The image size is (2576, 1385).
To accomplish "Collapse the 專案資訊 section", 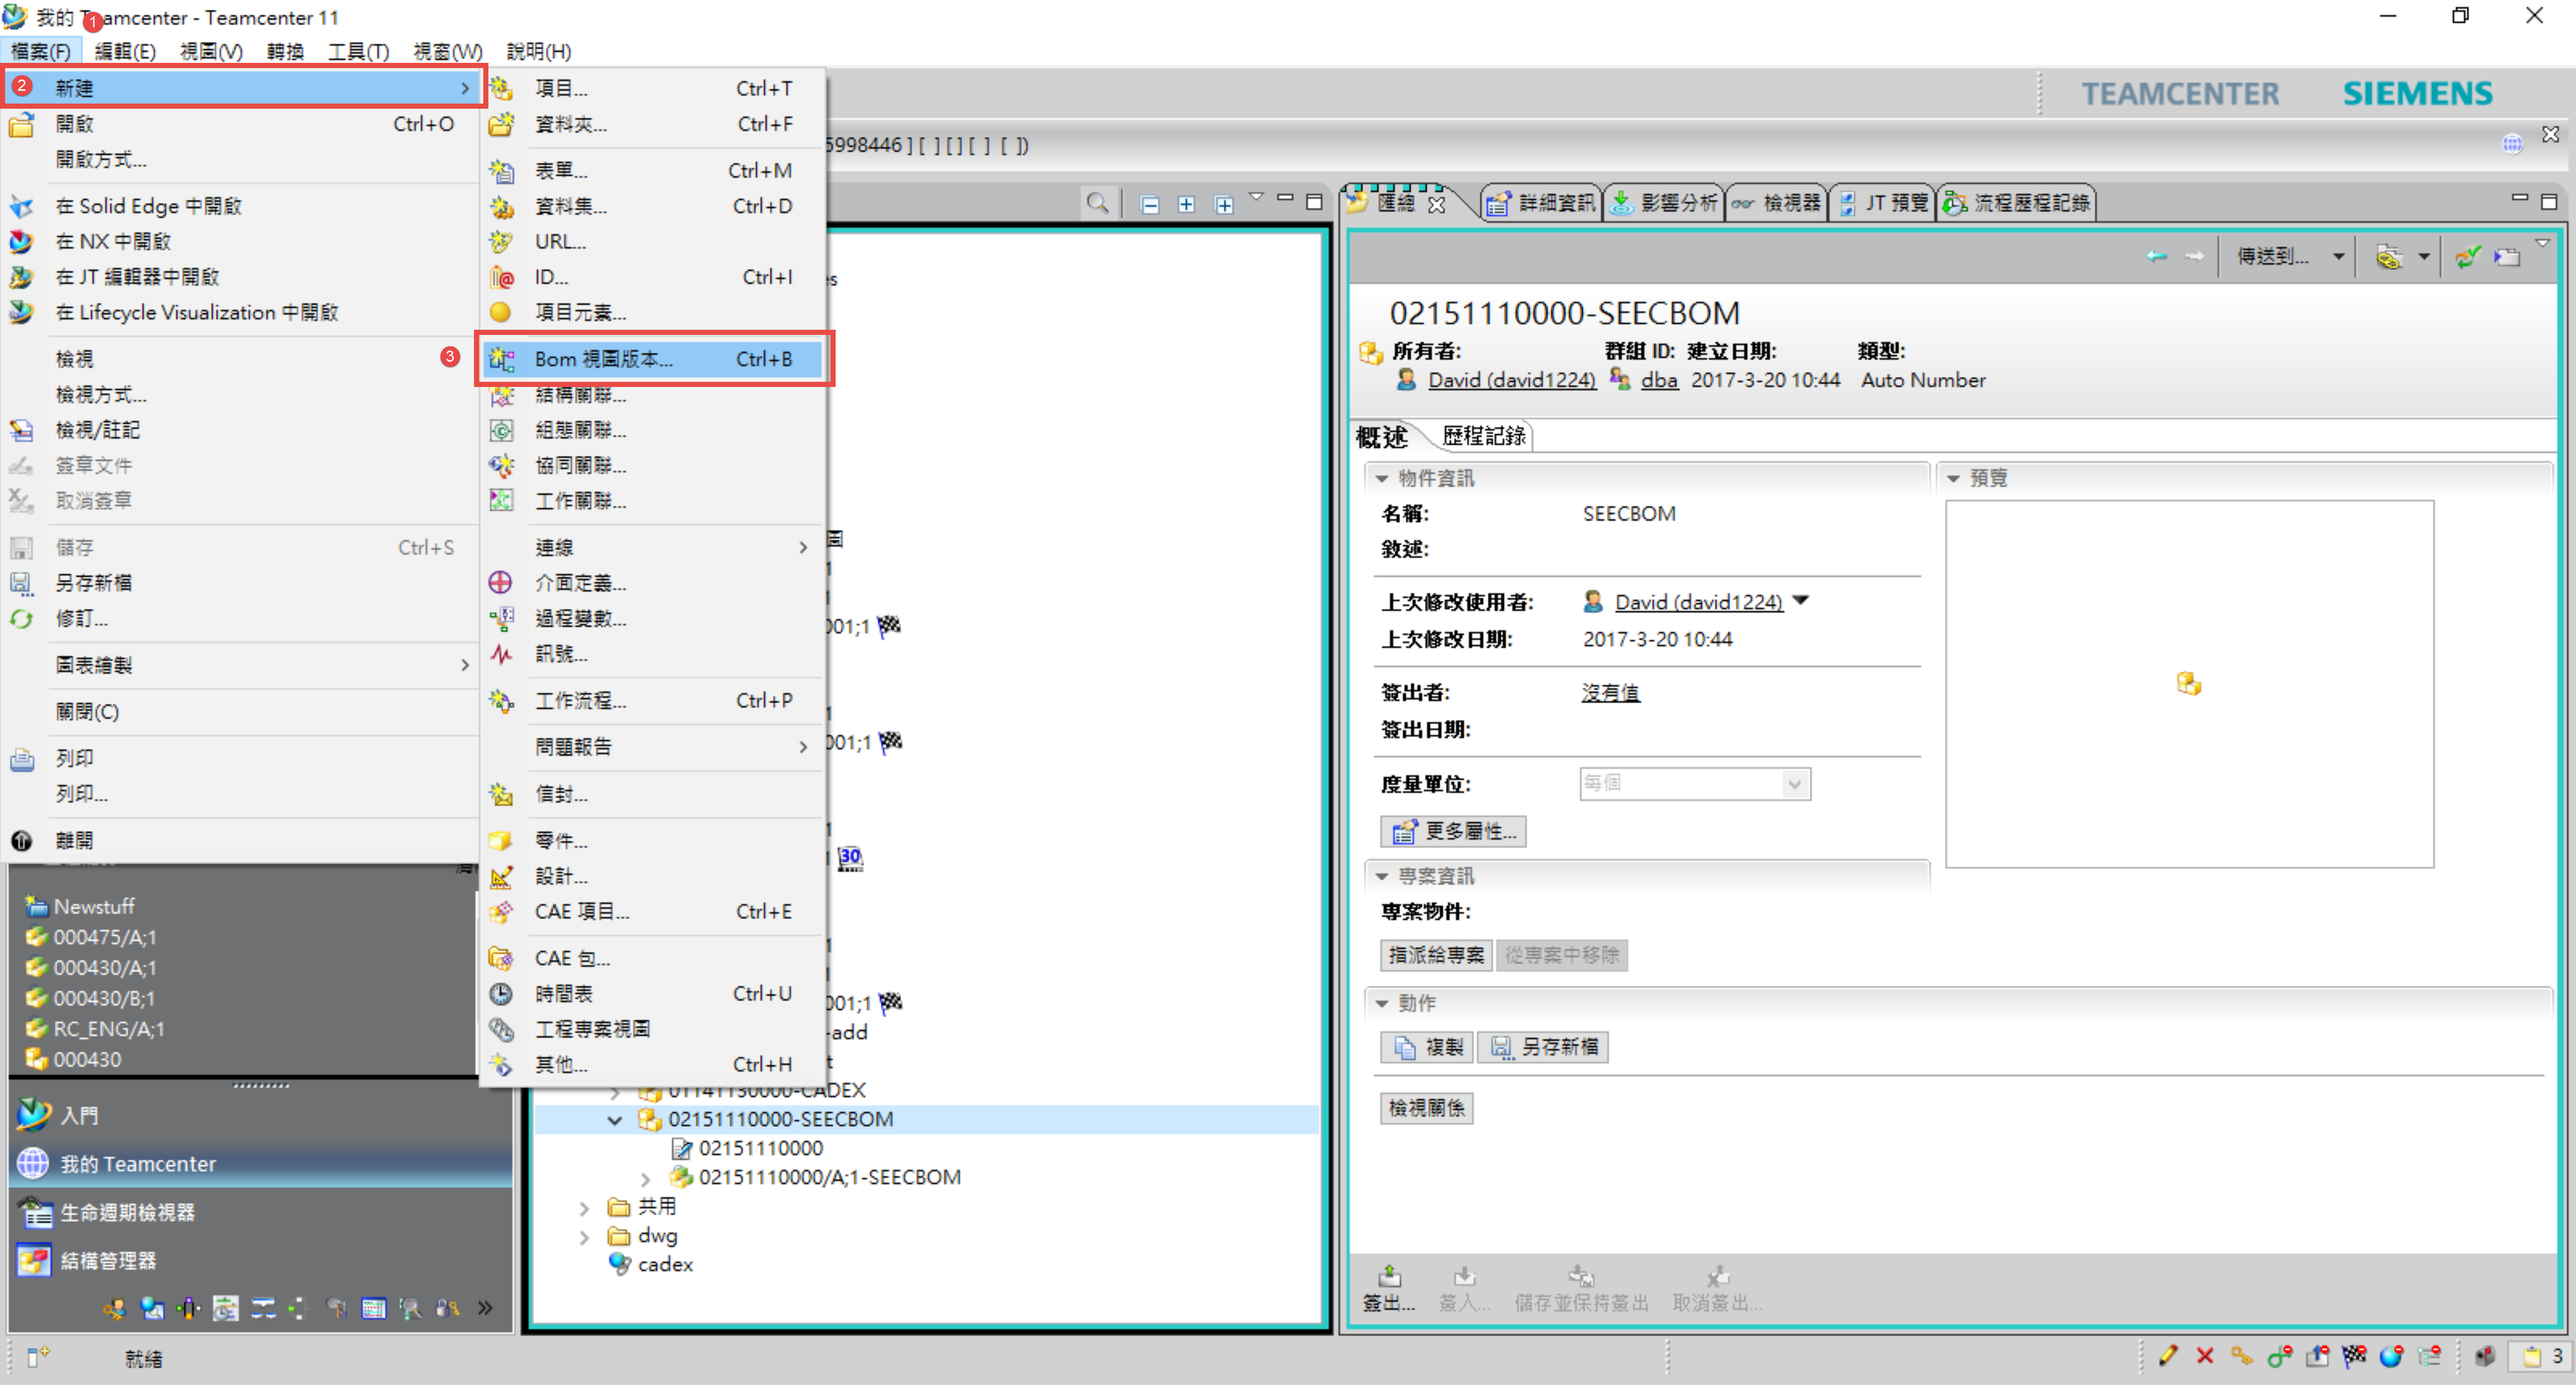I will (1381, 877).
